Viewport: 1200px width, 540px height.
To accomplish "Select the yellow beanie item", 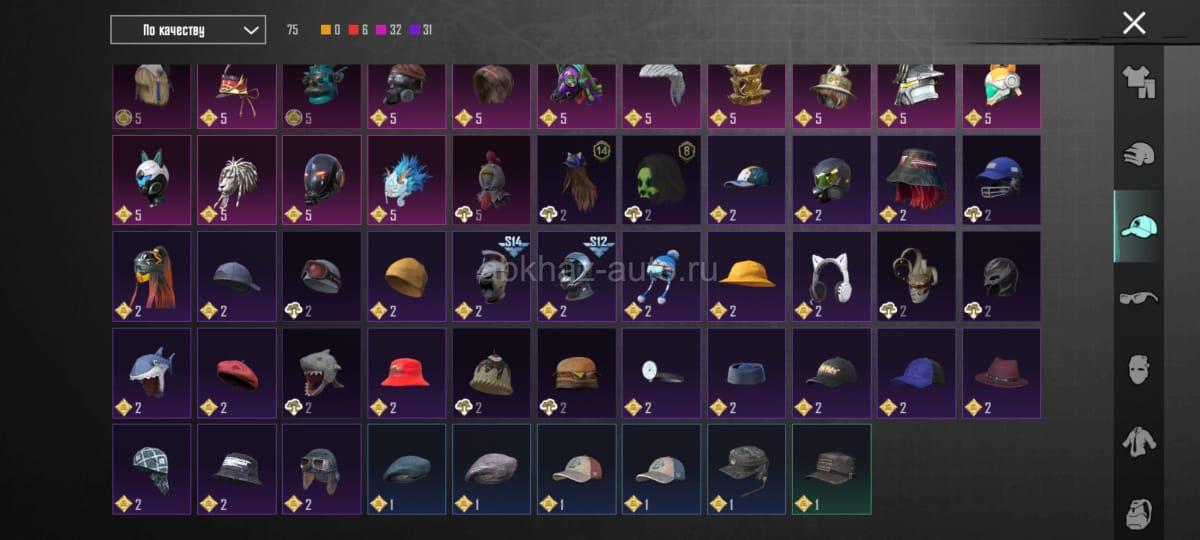I will tap(407, 276).
